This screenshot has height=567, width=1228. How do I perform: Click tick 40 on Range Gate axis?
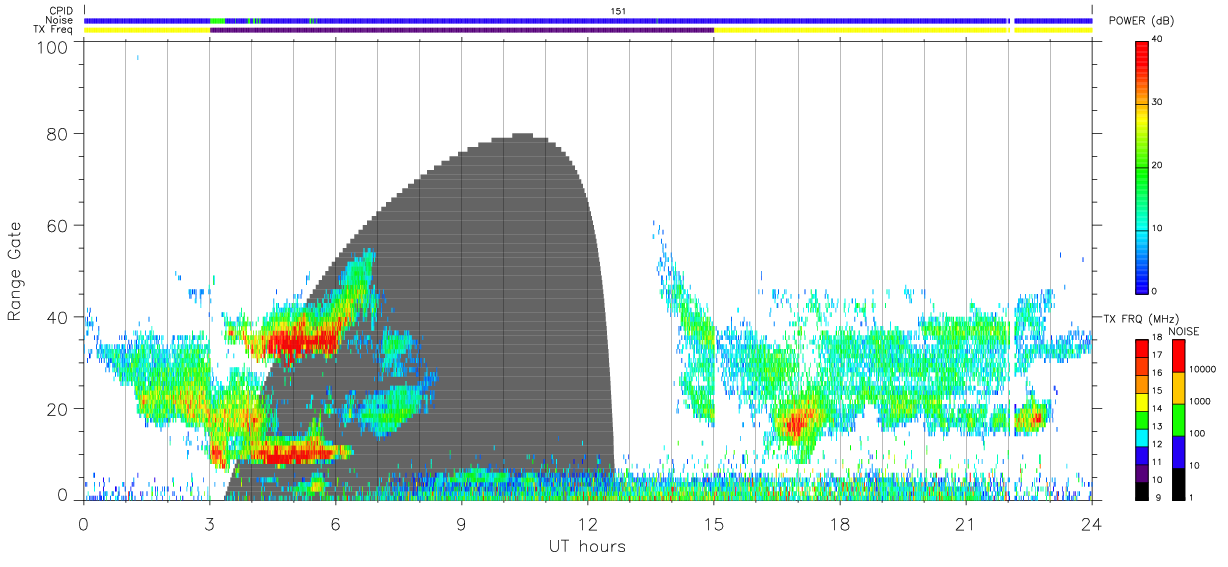(55, 317)
